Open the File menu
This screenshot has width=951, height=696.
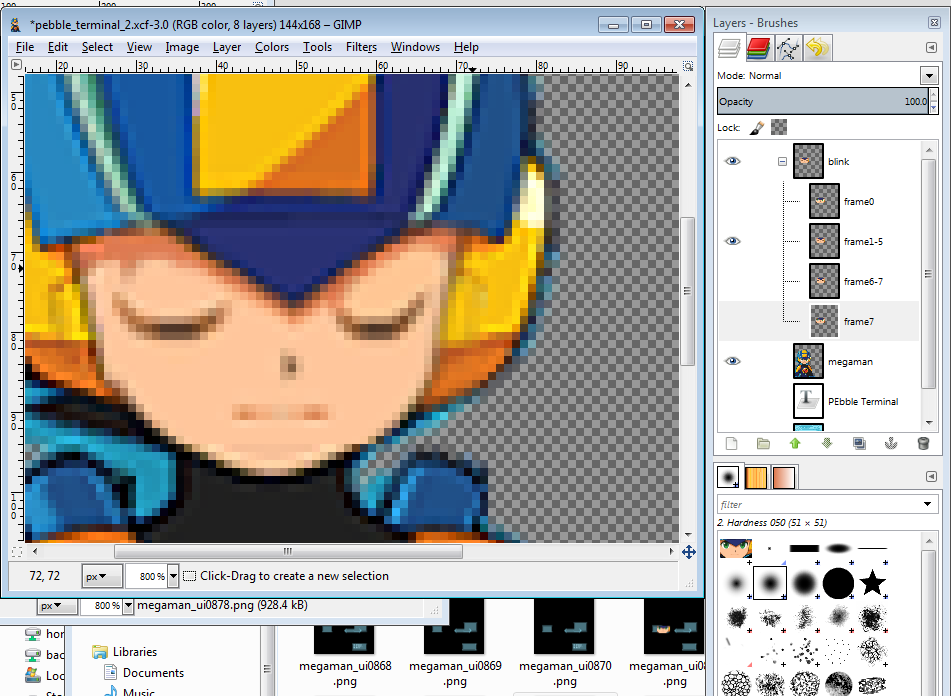click(25, 47)
